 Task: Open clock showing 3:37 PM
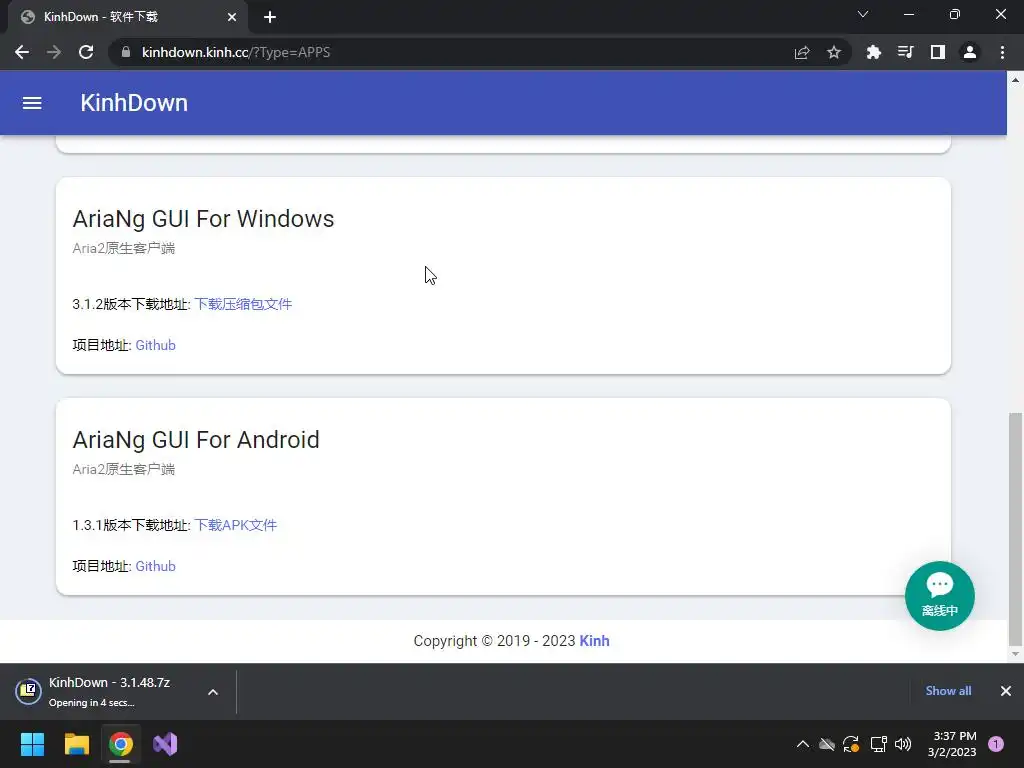tap(952, 744)
